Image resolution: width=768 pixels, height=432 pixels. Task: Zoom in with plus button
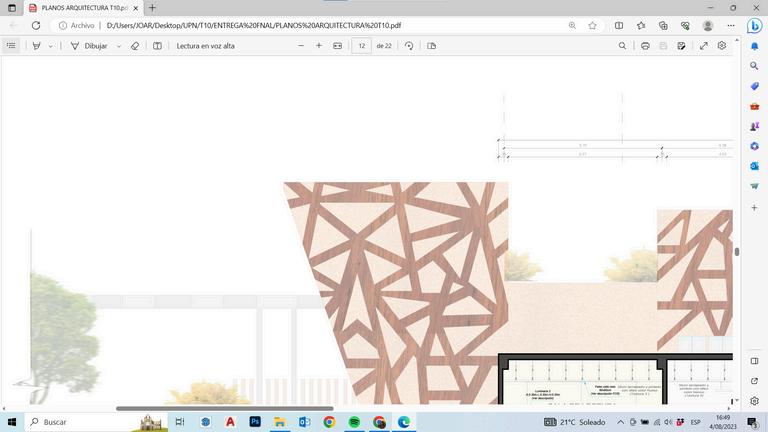point(319,46)
